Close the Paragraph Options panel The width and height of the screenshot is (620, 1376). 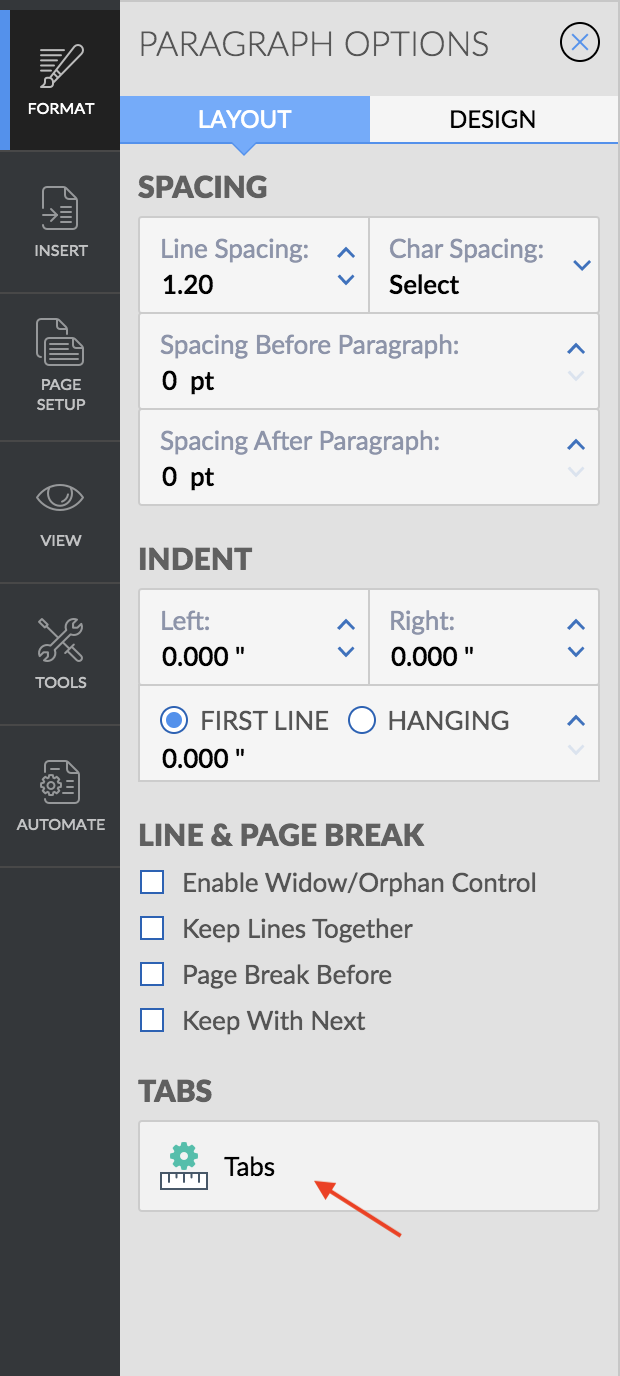580,42
